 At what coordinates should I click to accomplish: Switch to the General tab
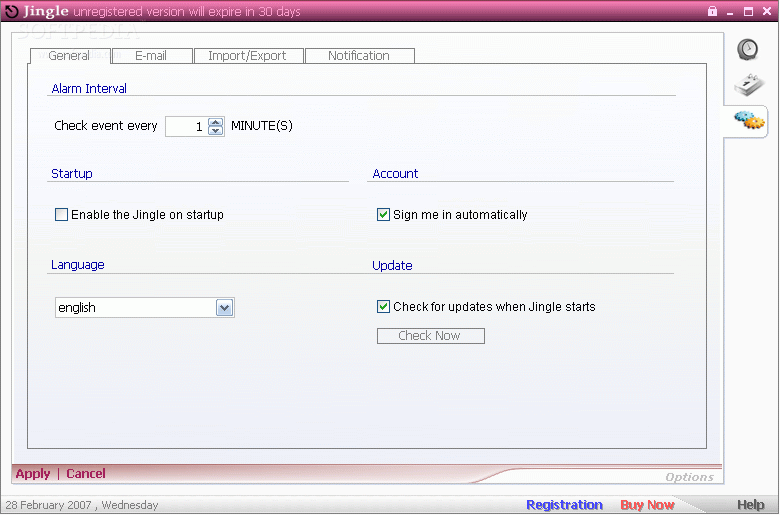tap(70, 56)
